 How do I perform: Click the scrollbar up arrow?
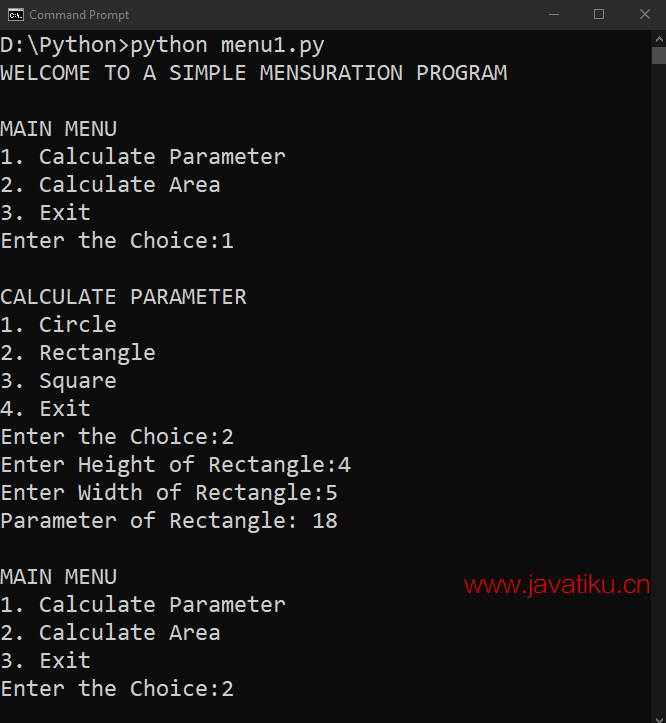(659, 40)
